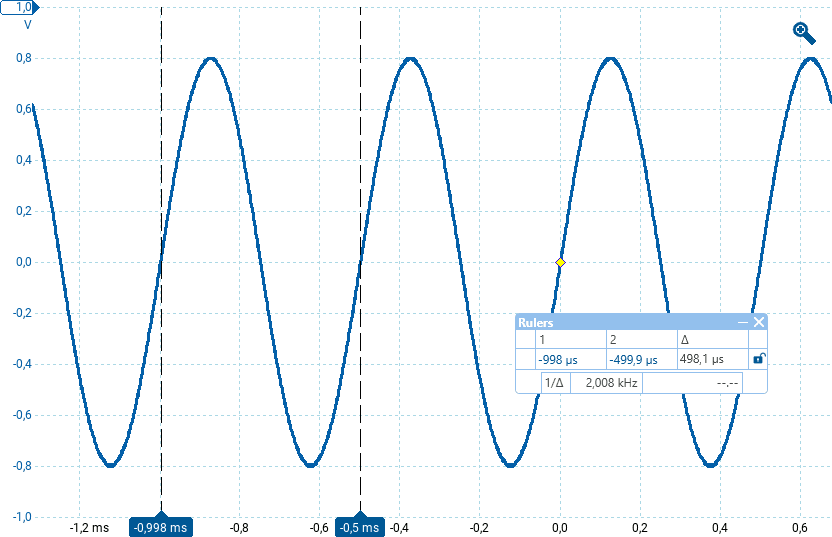
Task: Click the Rulers panel title
Action: pyautogui.click(x=535, y=323)
